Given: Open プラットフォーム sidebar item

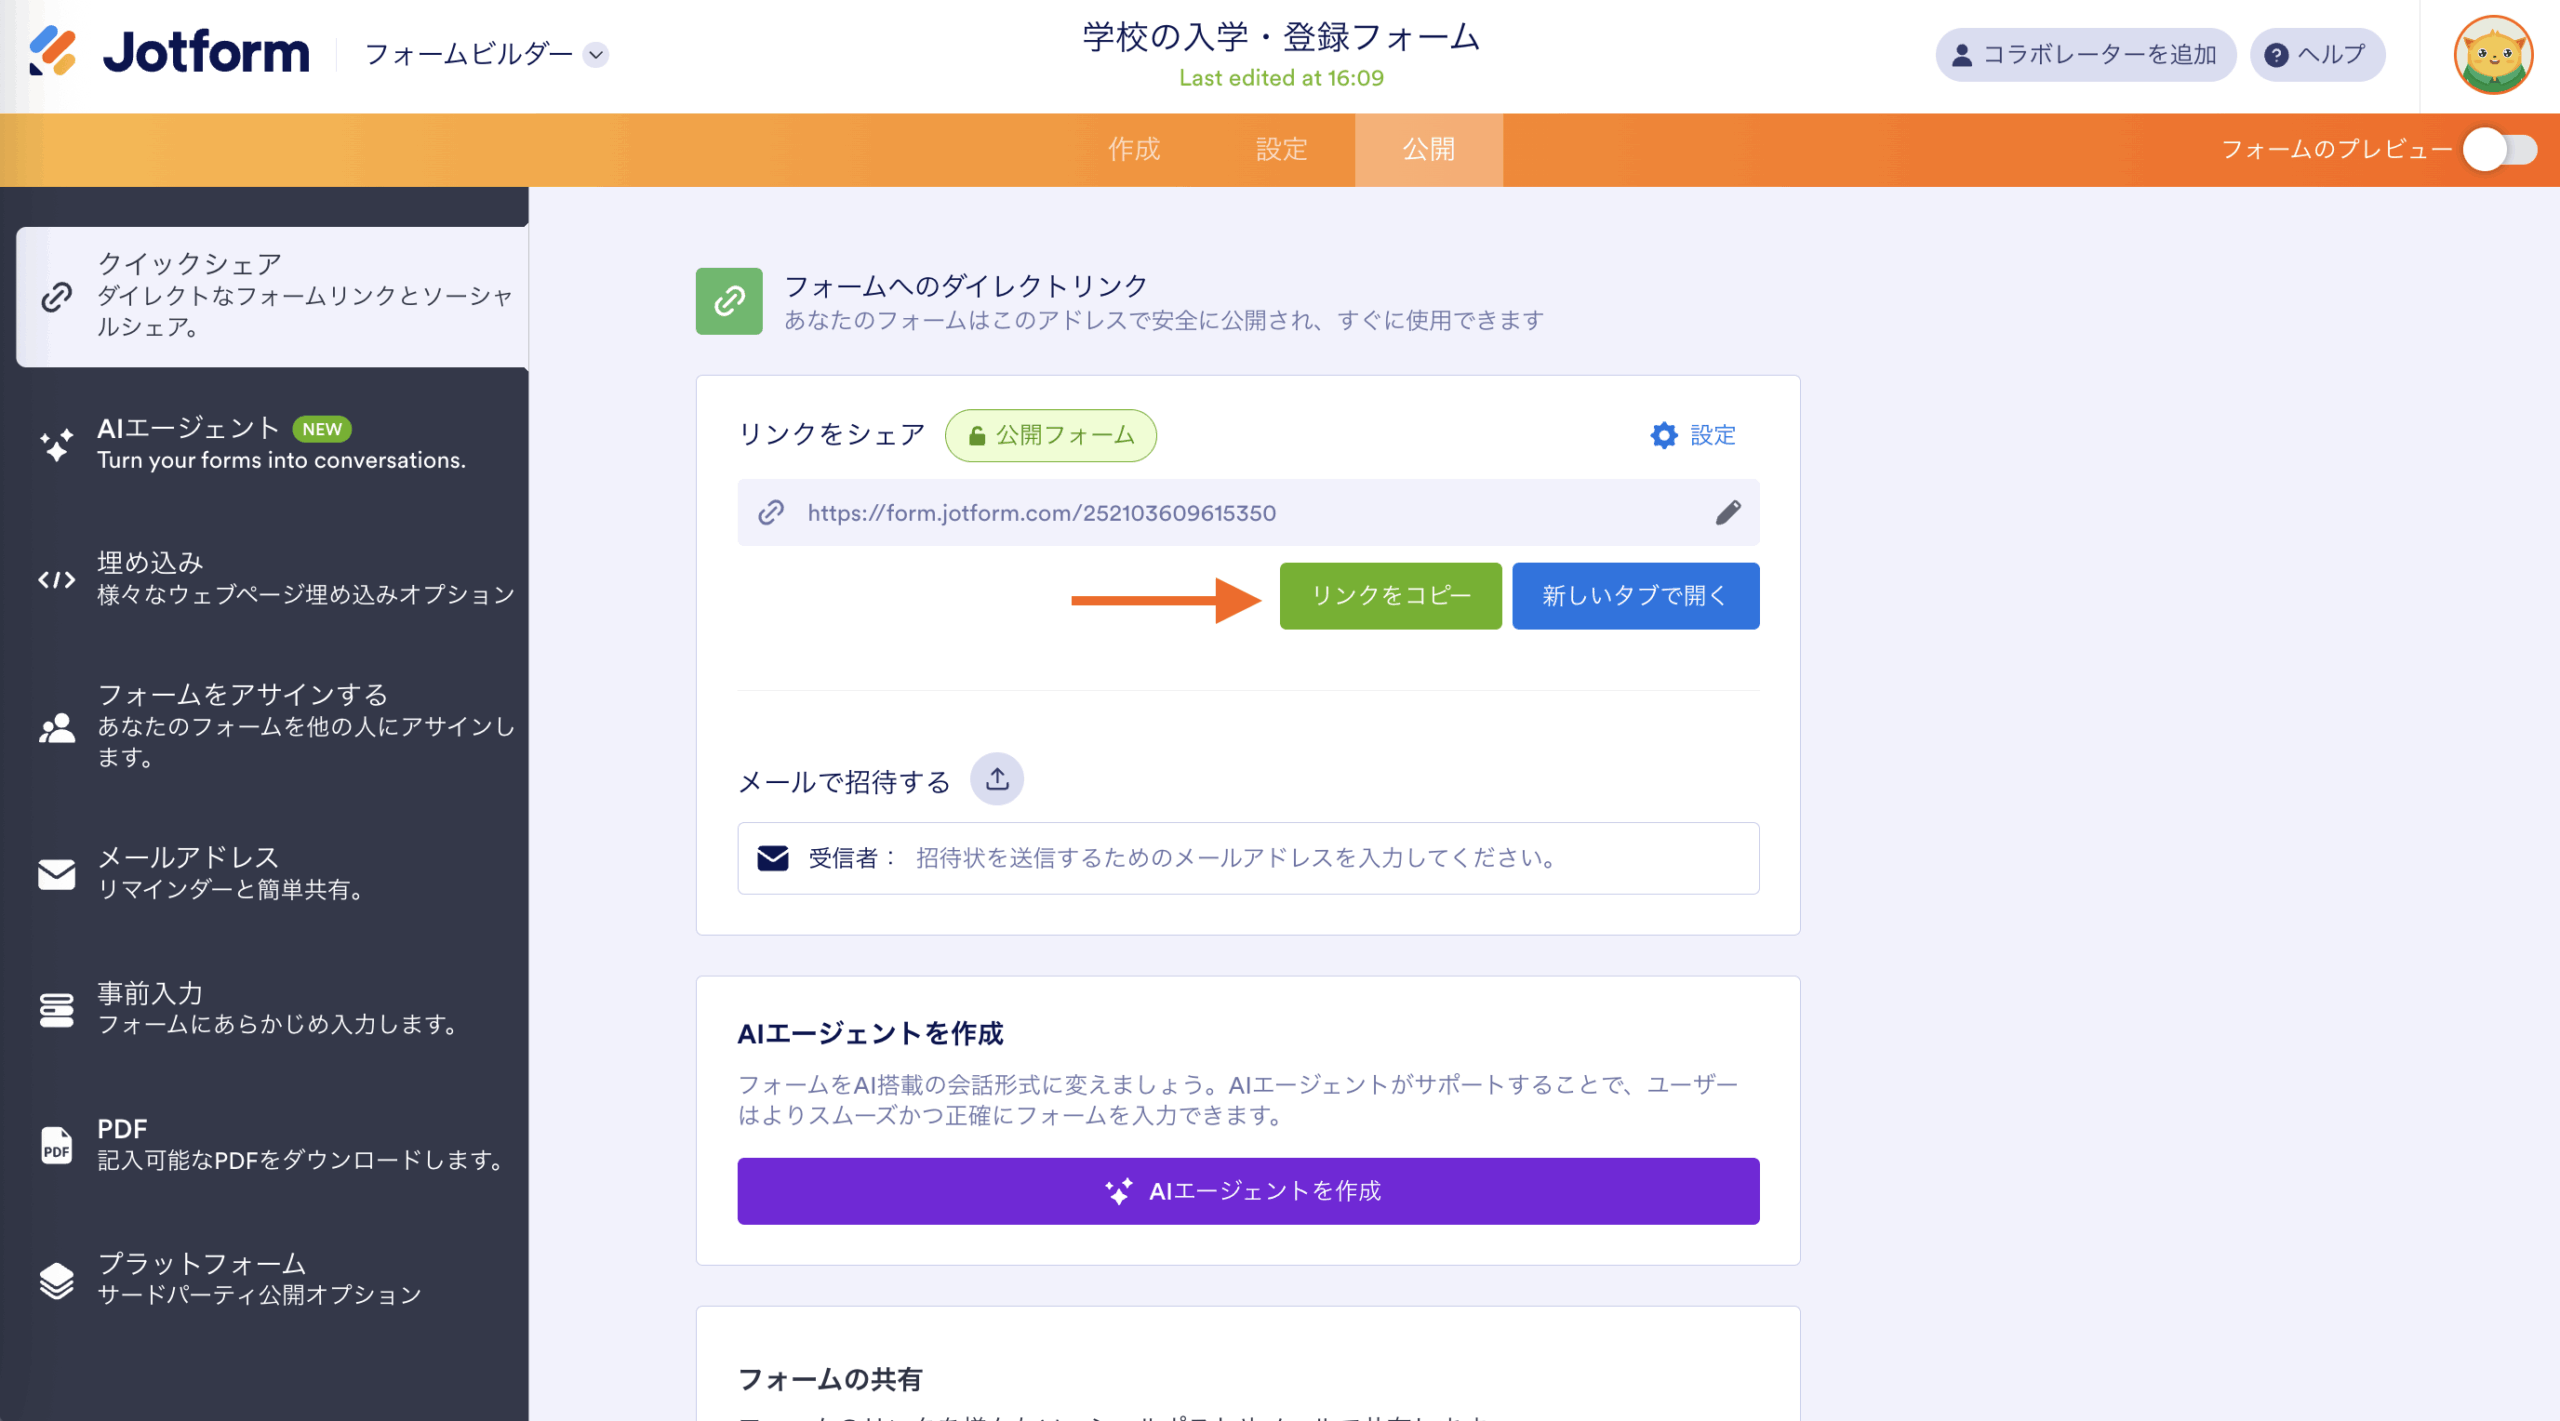Looking at the screenshot, I should [272, 1279].
